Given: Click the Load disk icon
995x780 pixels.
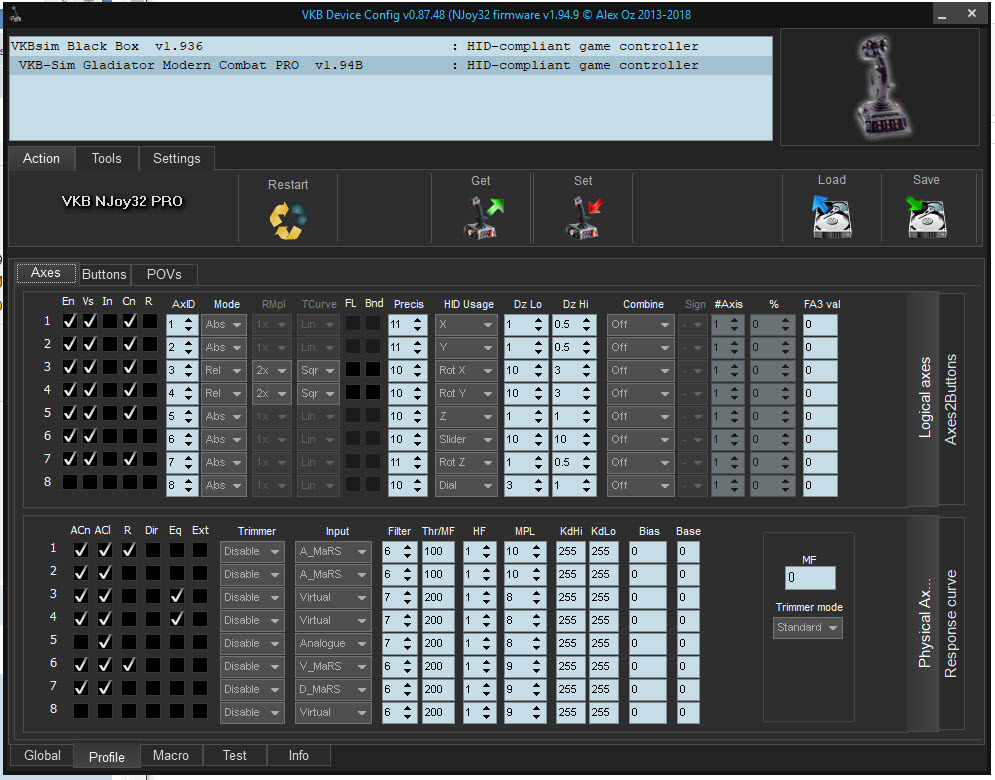Looking at the screenshot, I should (831, 217).
